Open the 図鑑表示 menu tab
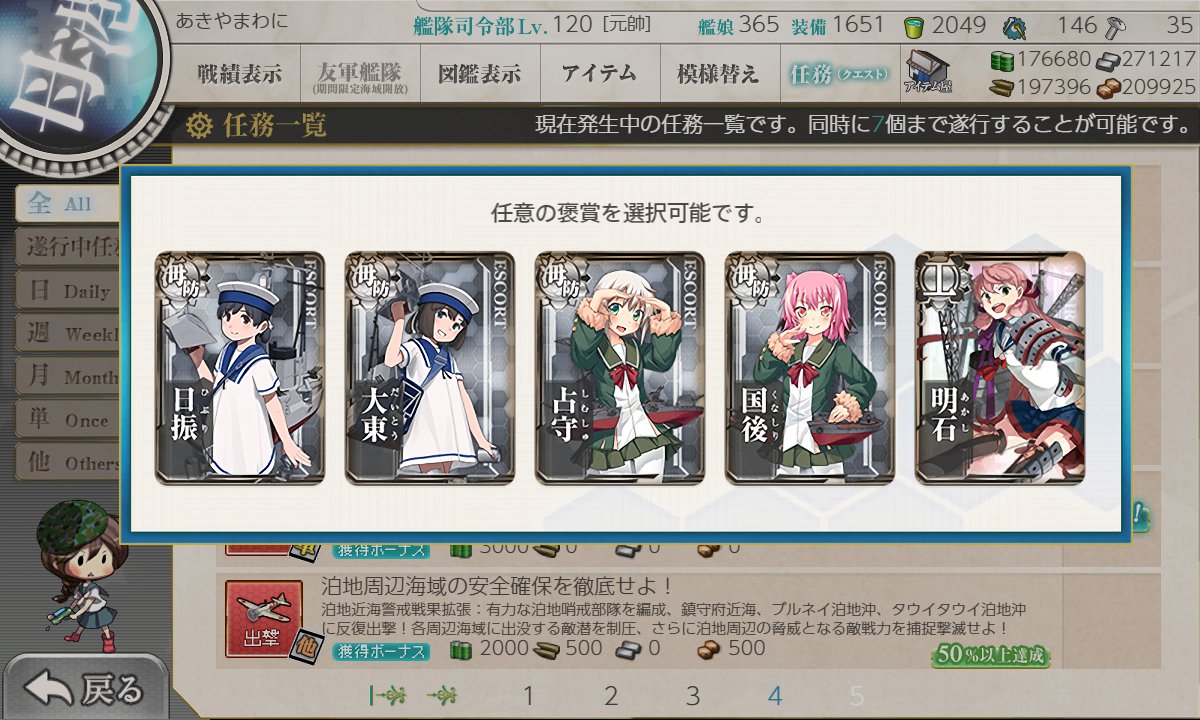Viewport: 1200px width, 720px height. click(479, 73)
